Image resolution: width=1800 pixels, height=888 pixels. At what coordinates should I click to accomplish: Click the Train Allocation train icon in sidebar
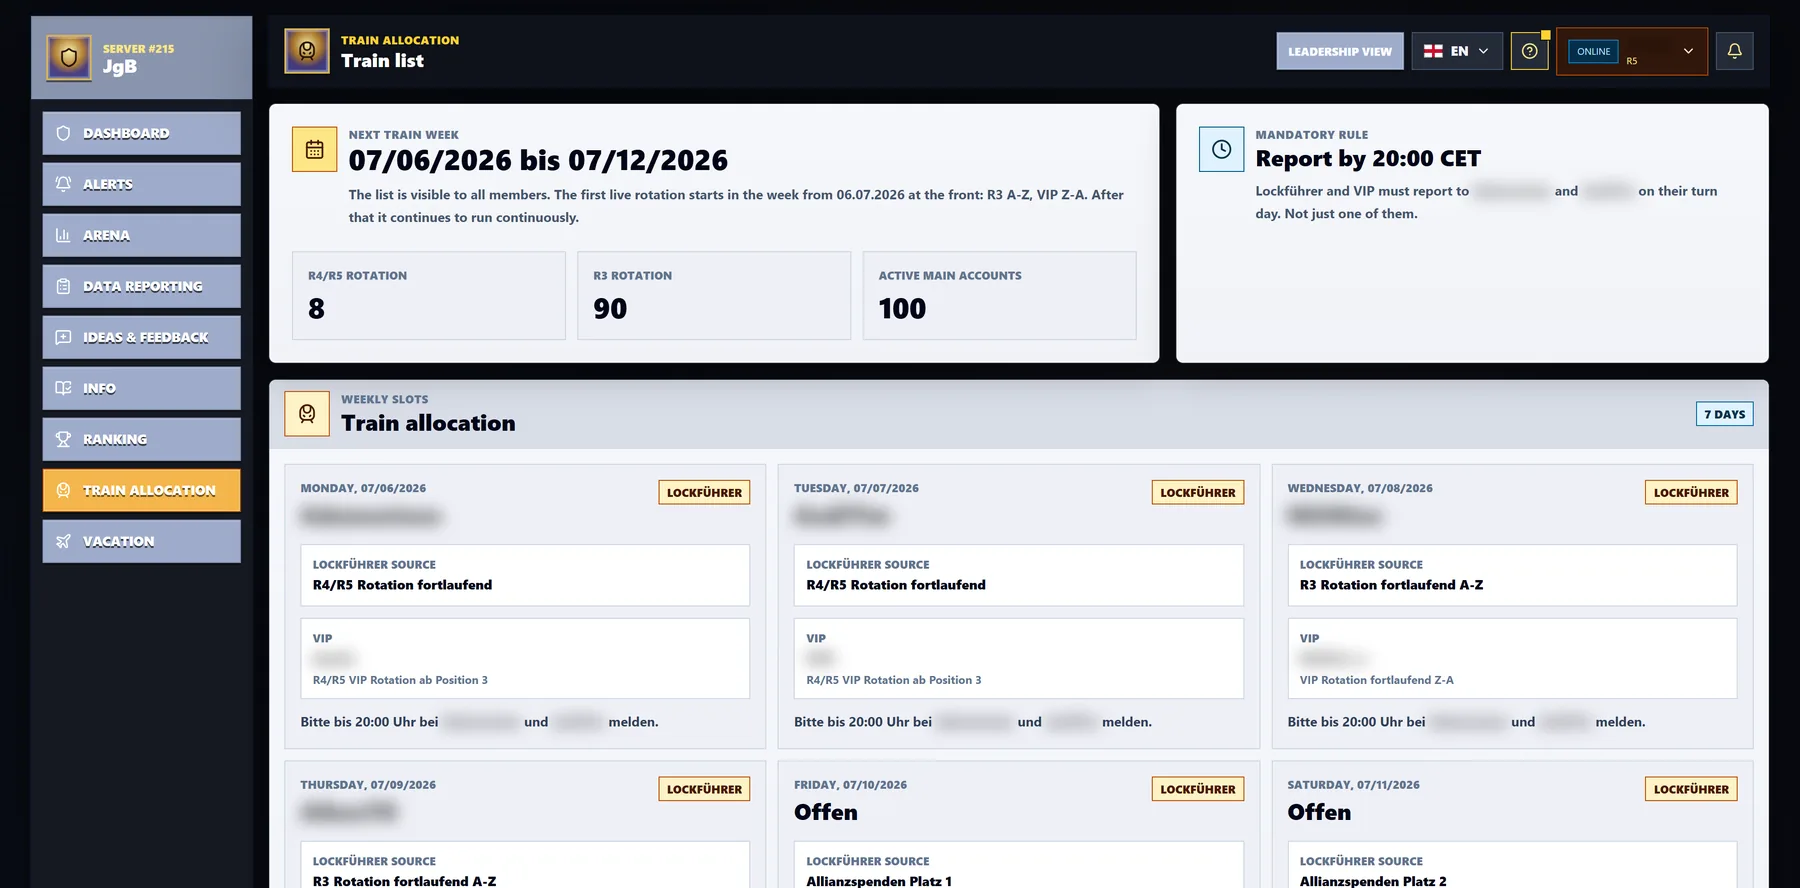point(63,490)
